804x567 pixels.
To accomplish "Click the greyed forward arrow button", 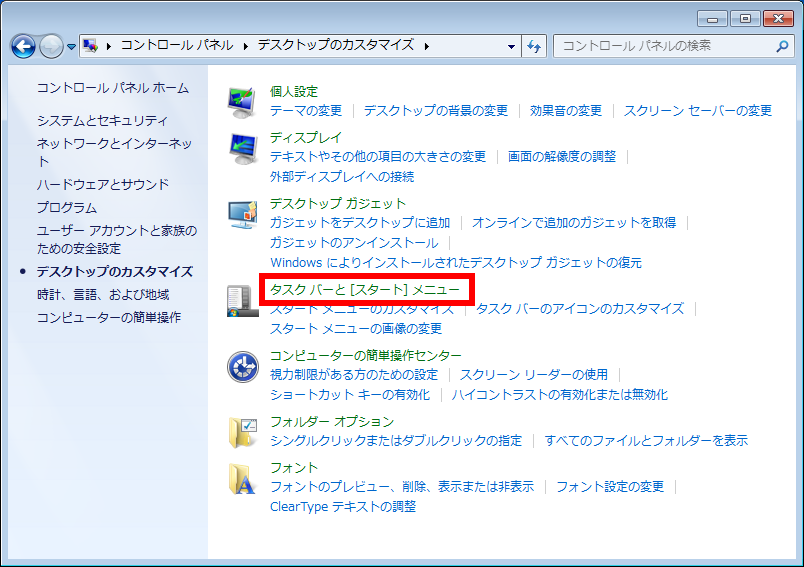I will (x=51, y=47).
